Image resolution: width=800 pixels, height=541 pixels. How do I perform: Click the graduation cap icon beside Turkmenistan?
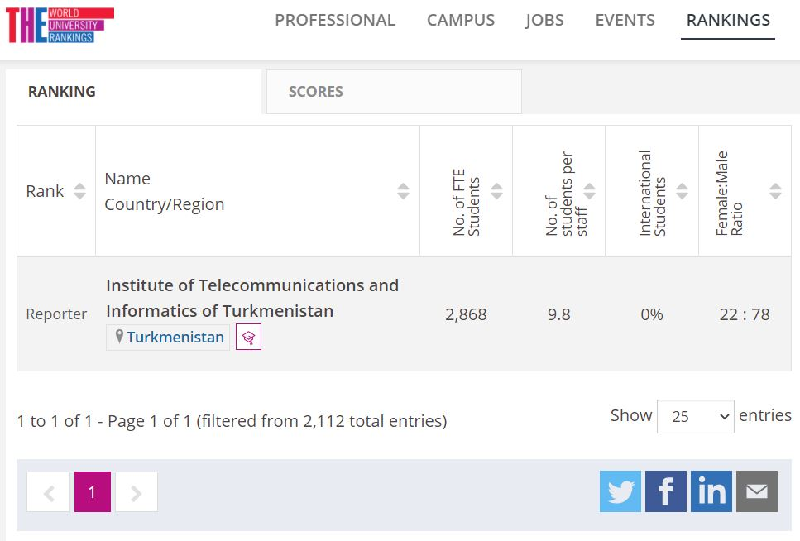[x=248, y=338]
